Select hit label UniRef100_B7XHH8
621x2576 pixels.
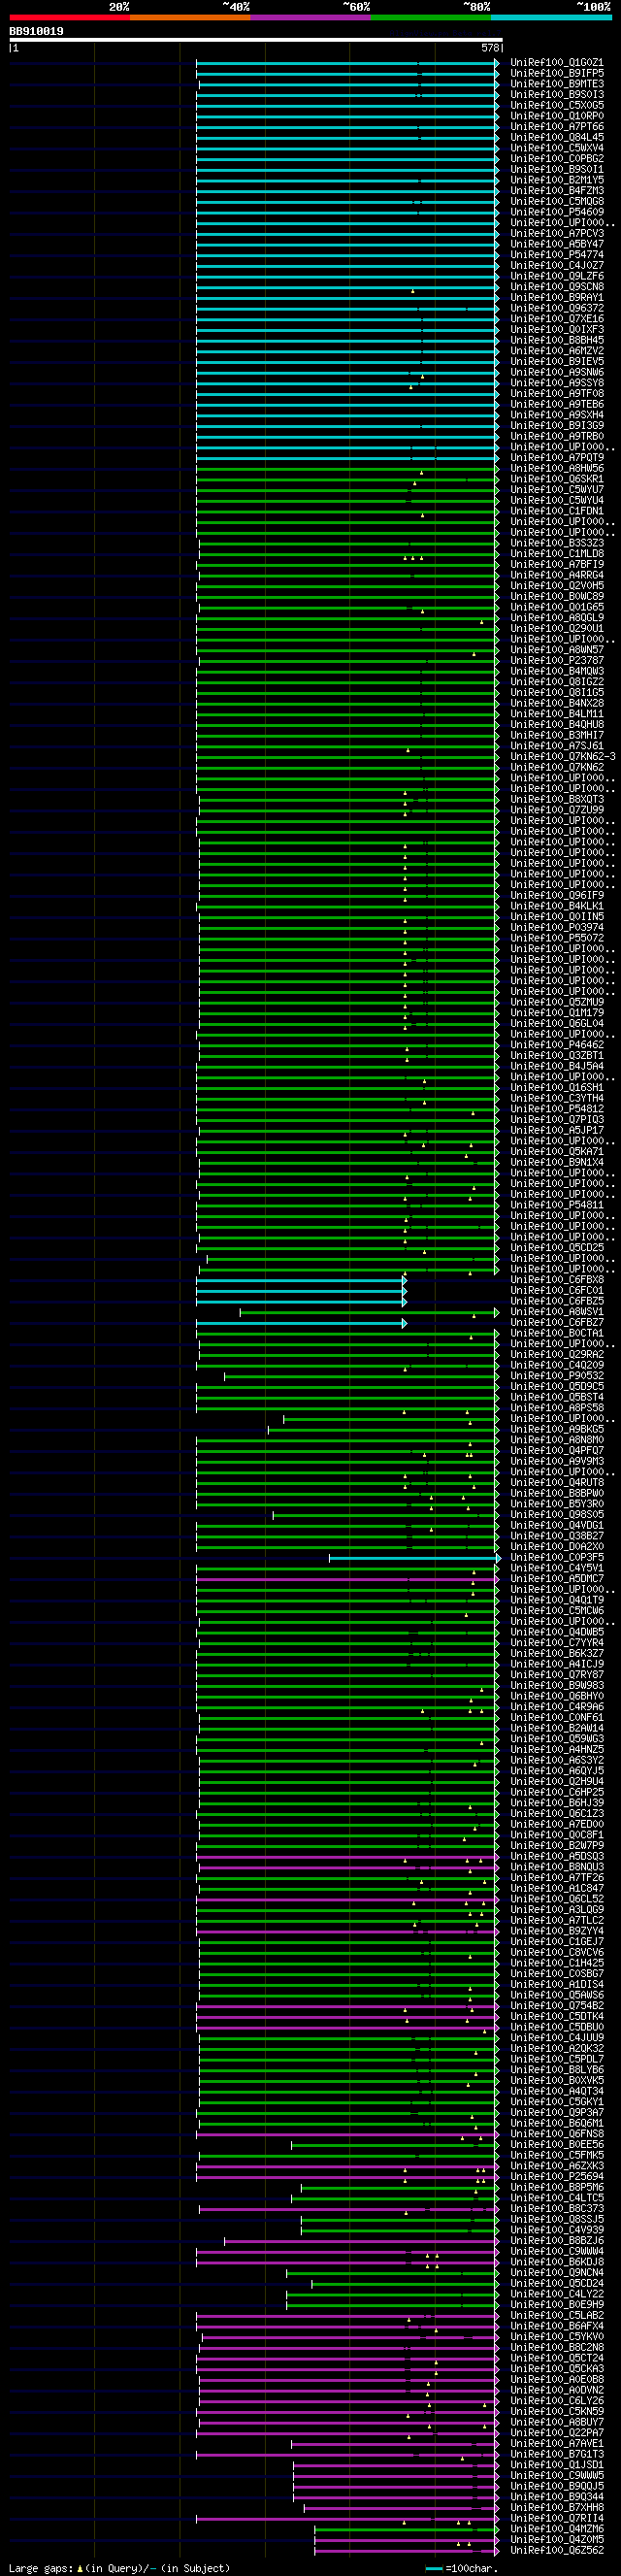pyautogui.click(x=557, y=2506)
